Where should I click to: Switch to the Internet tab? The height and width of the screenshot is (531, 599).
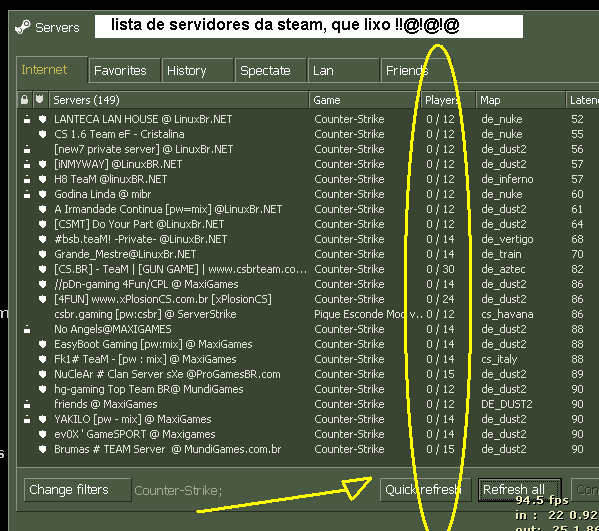point(52,70)
